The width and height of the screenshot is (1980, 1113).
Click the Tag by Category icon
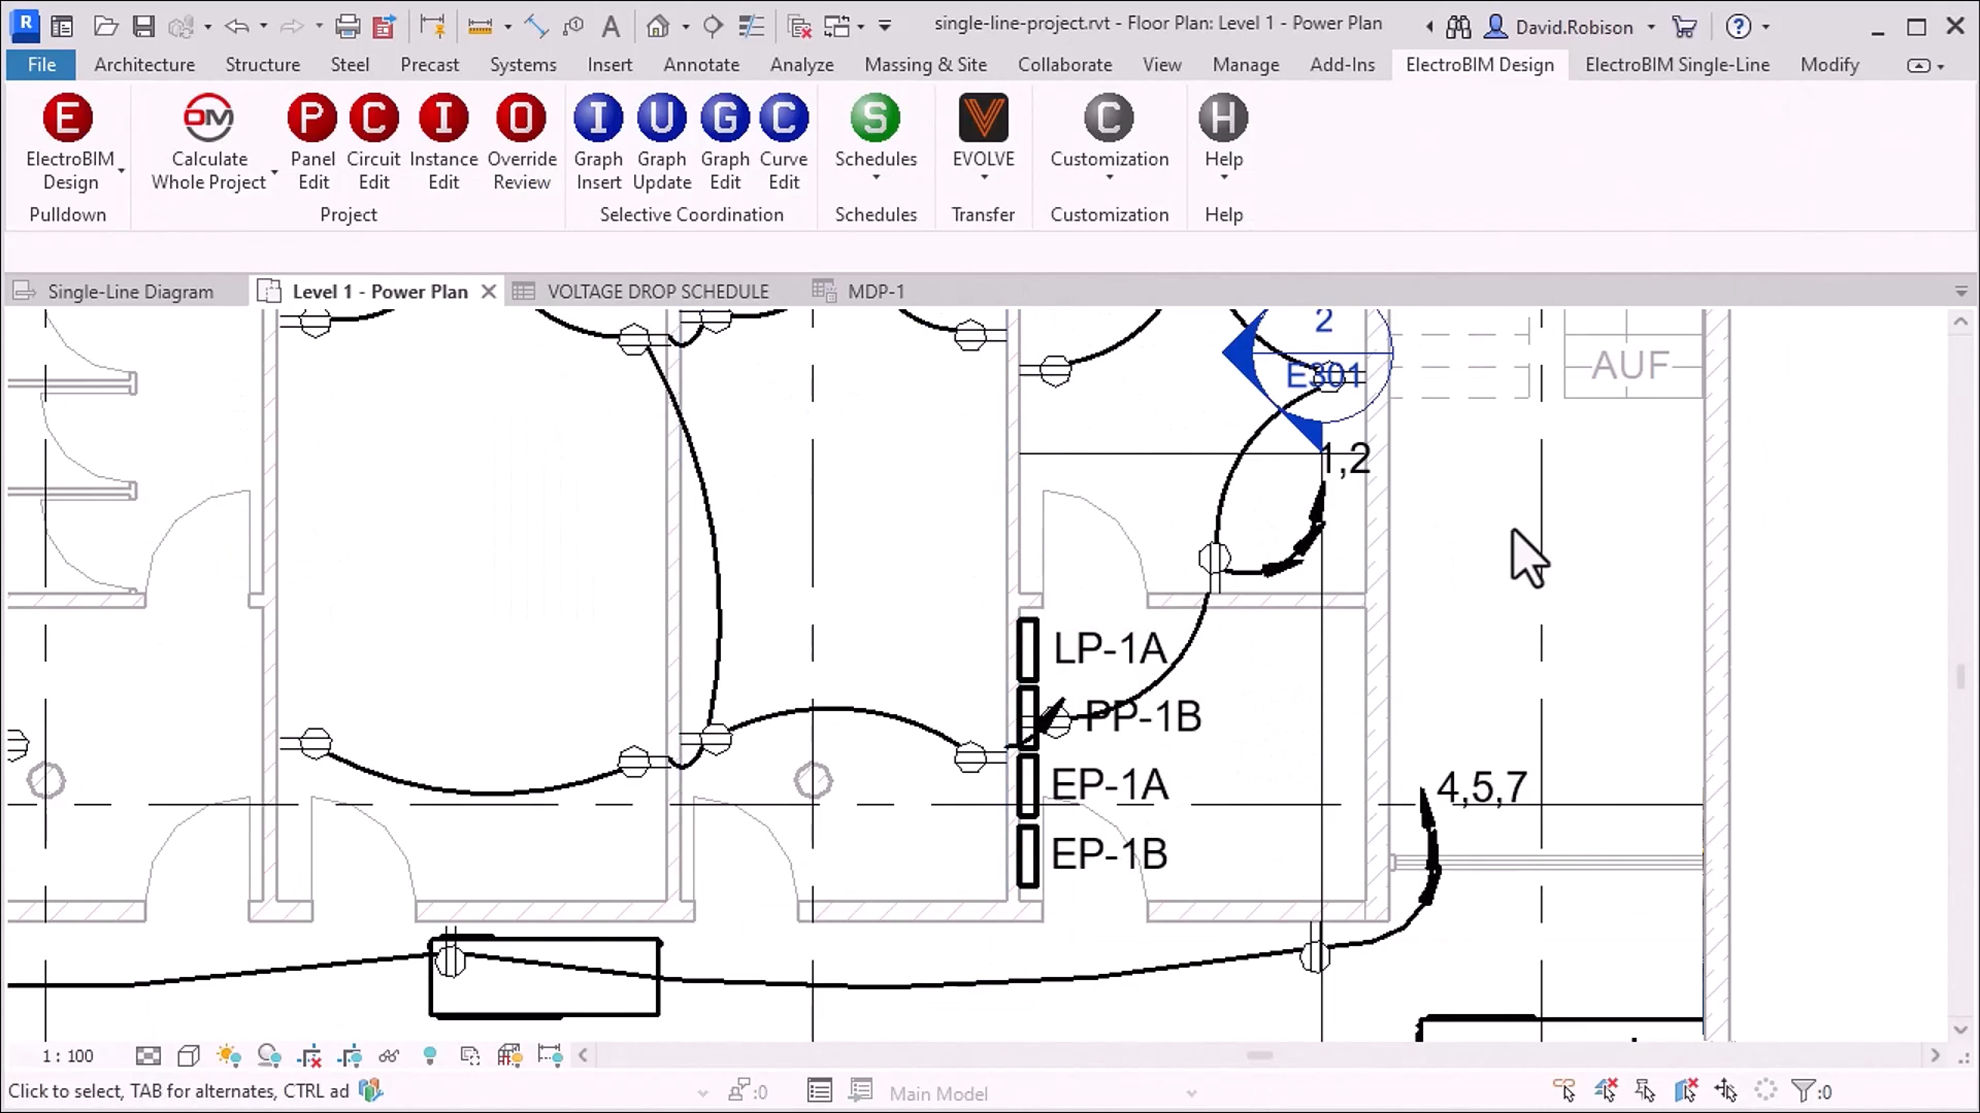[573, 26]
